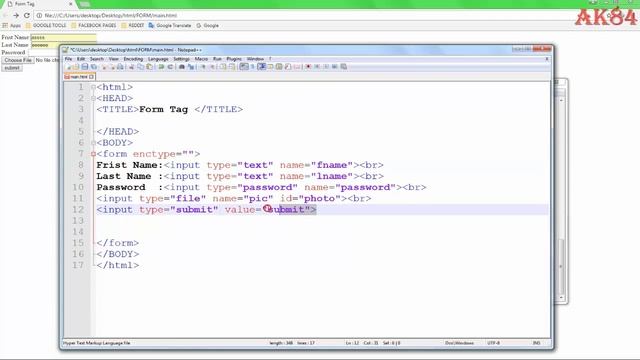Click the macro Playback icon
The image size is (640, 360).
click(327, 67)
